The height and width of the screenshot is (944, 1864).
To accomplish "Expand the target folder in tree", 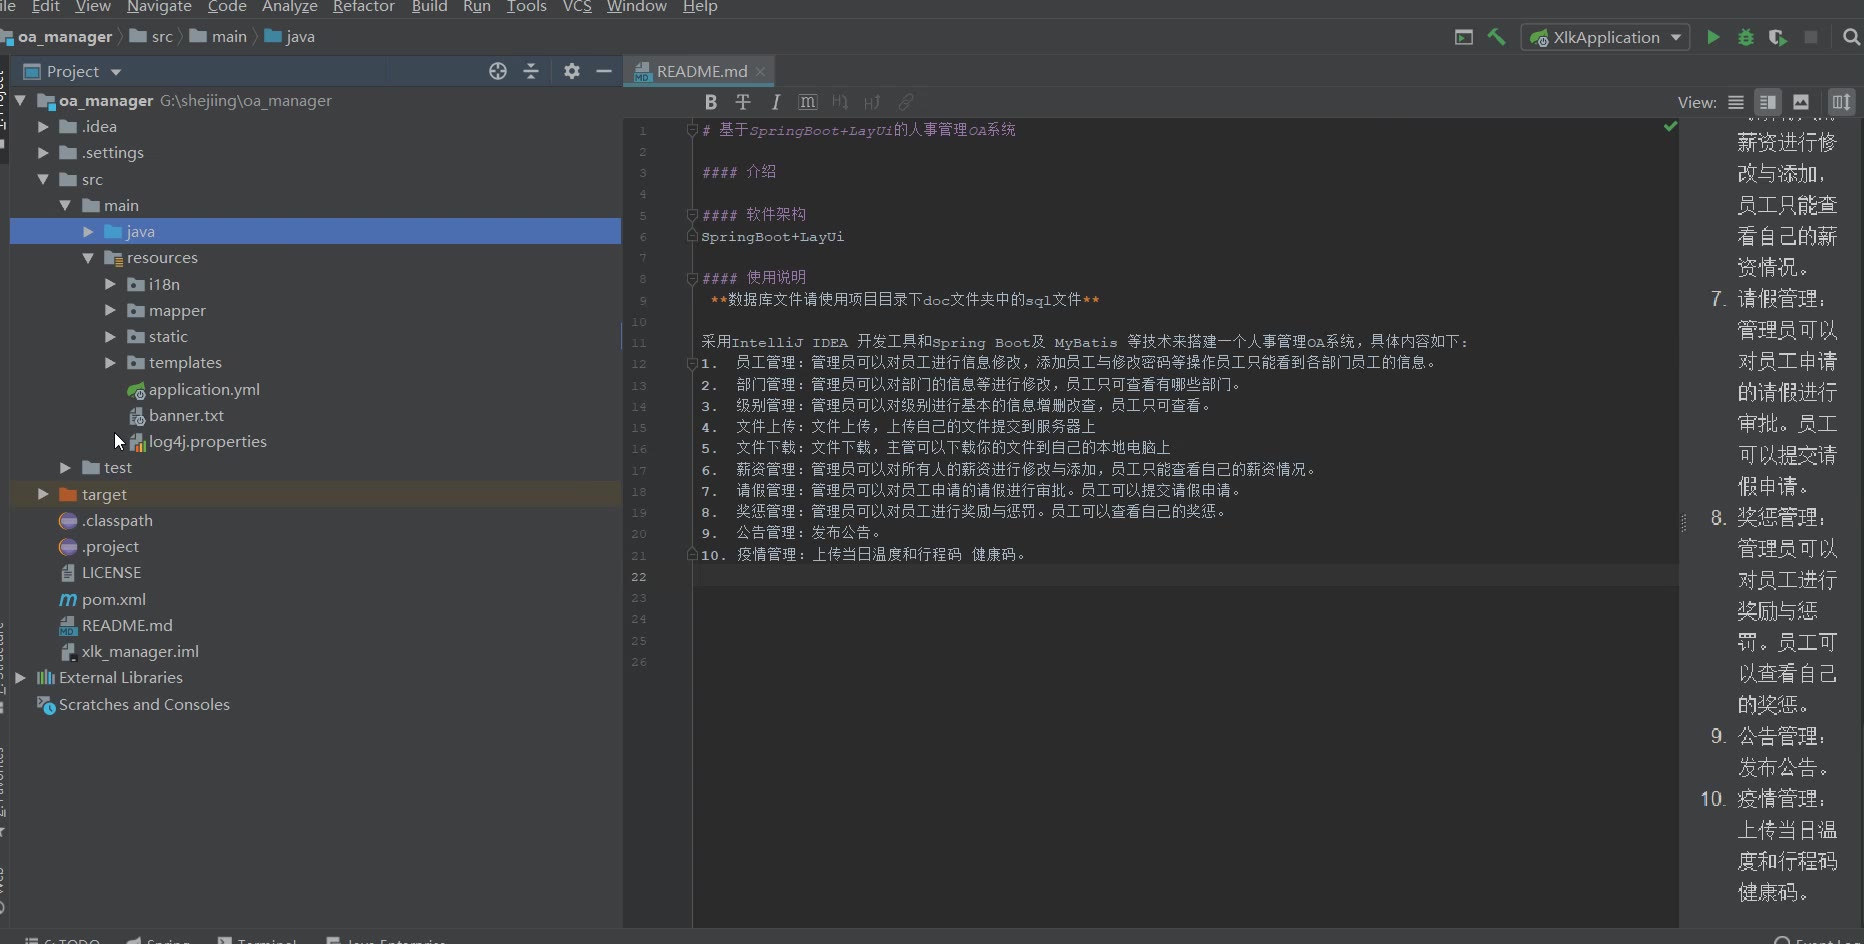I will [43, 494].
